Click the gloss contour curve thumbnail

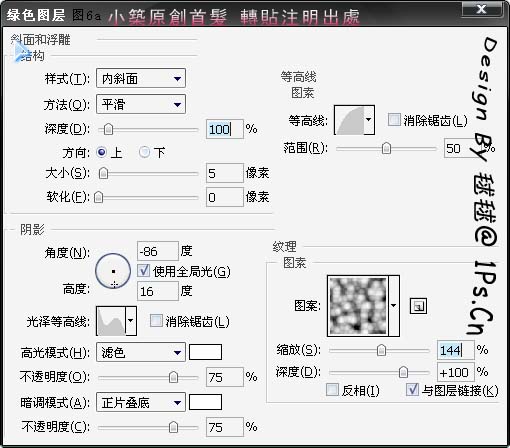tap(111, 321)
